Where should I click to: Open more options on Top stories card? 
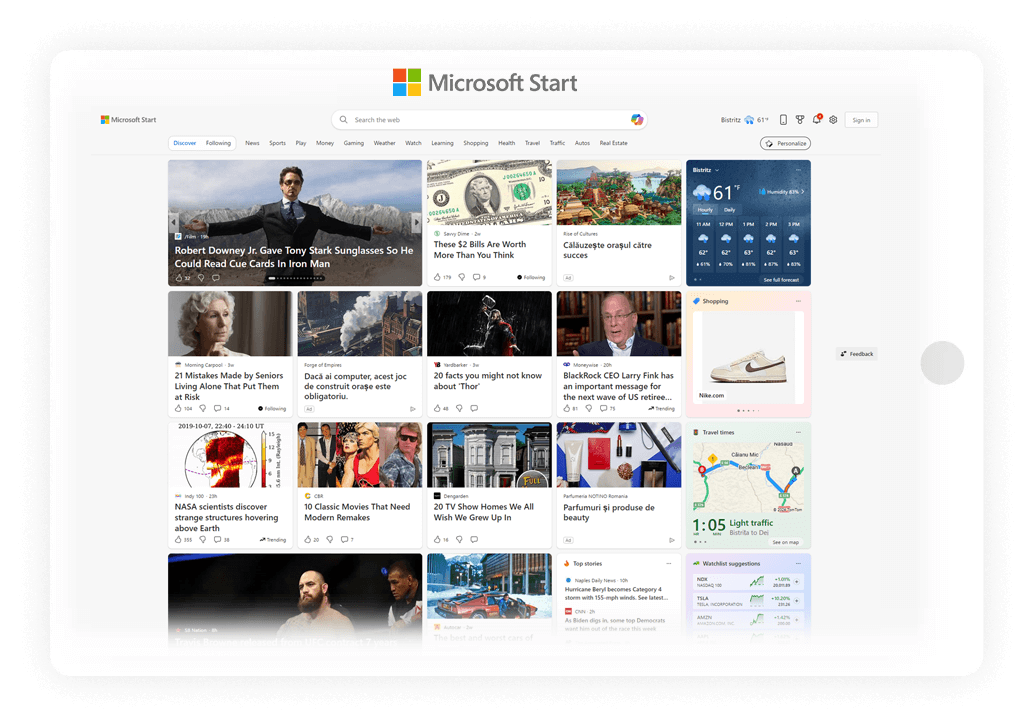point(669,564)
